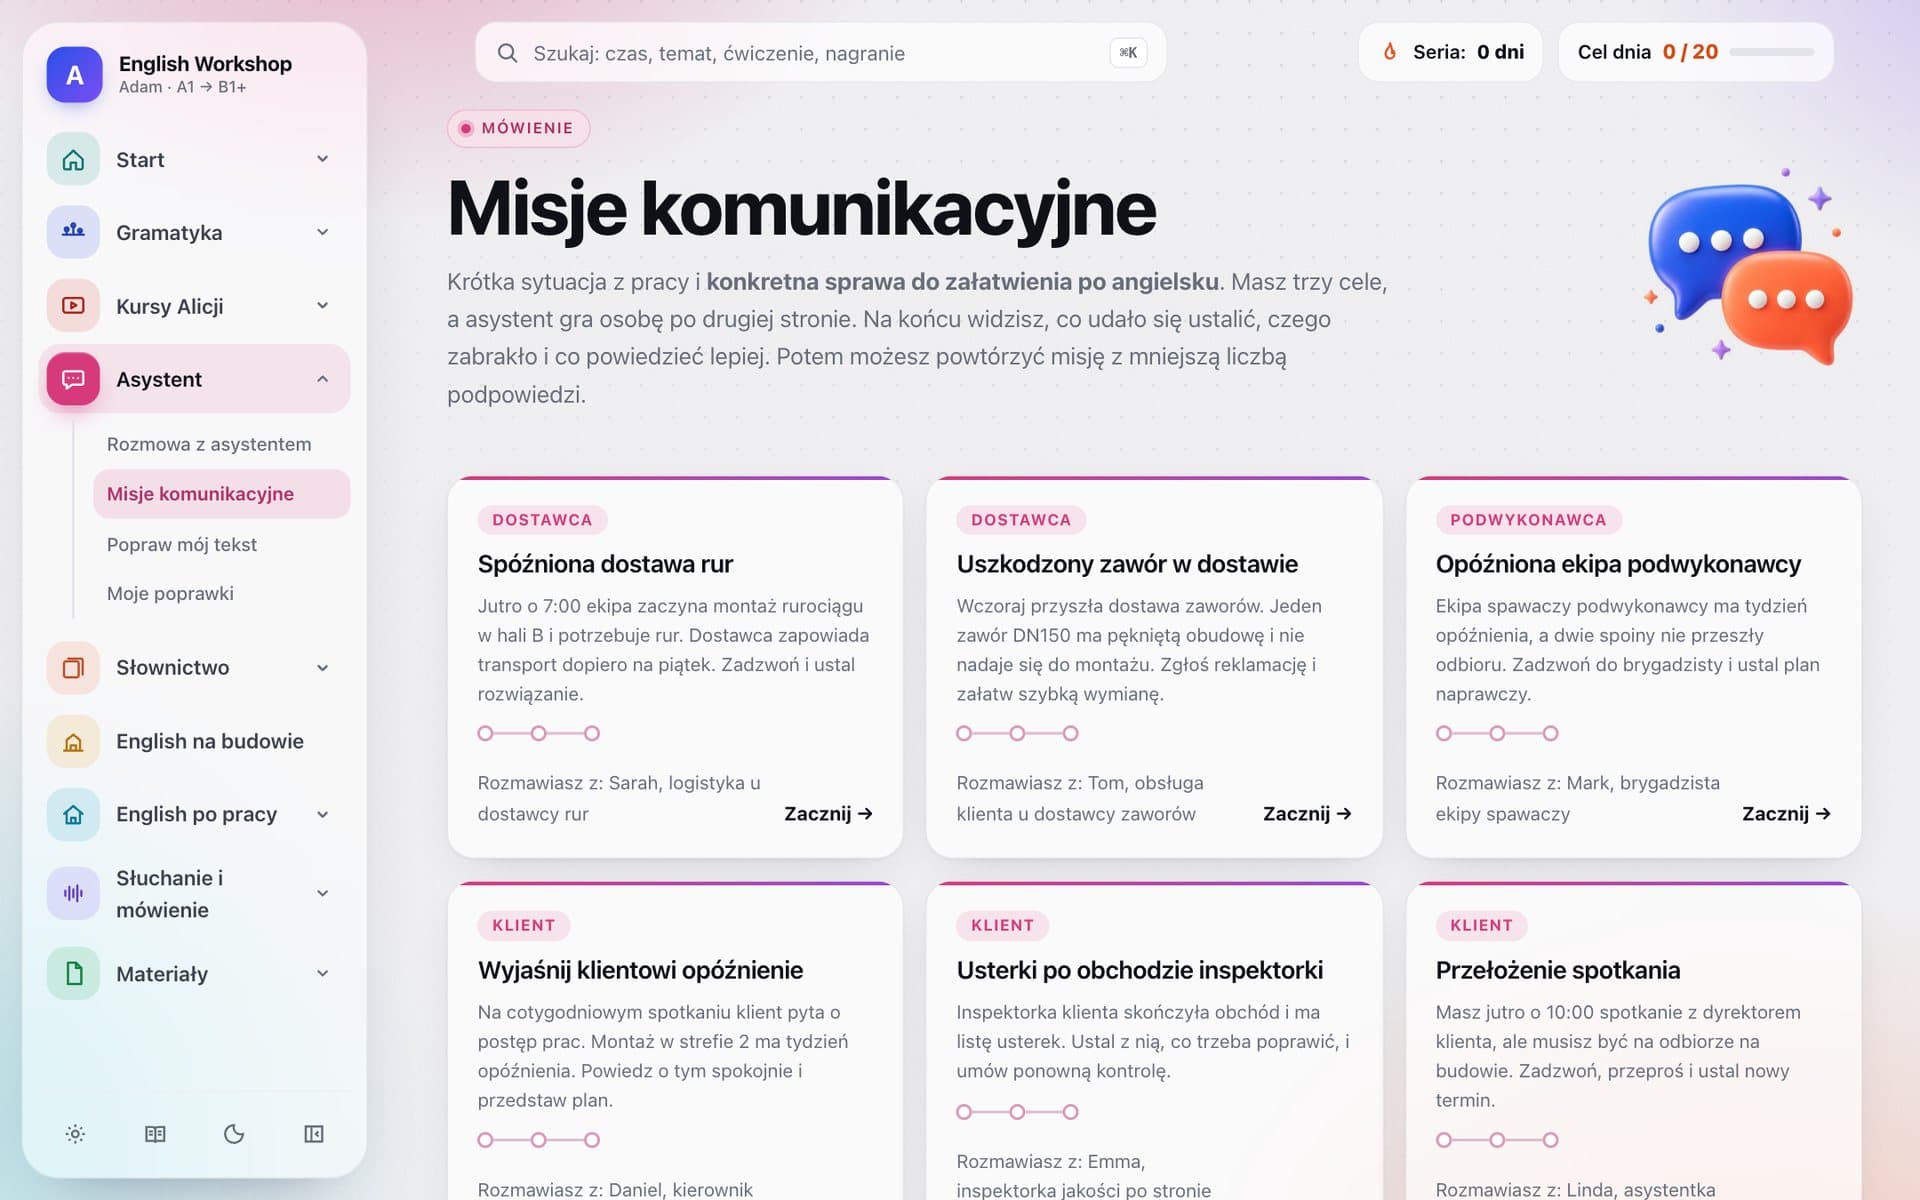Click the Słuchanie i mówienie waveform icon

point(73,893)
